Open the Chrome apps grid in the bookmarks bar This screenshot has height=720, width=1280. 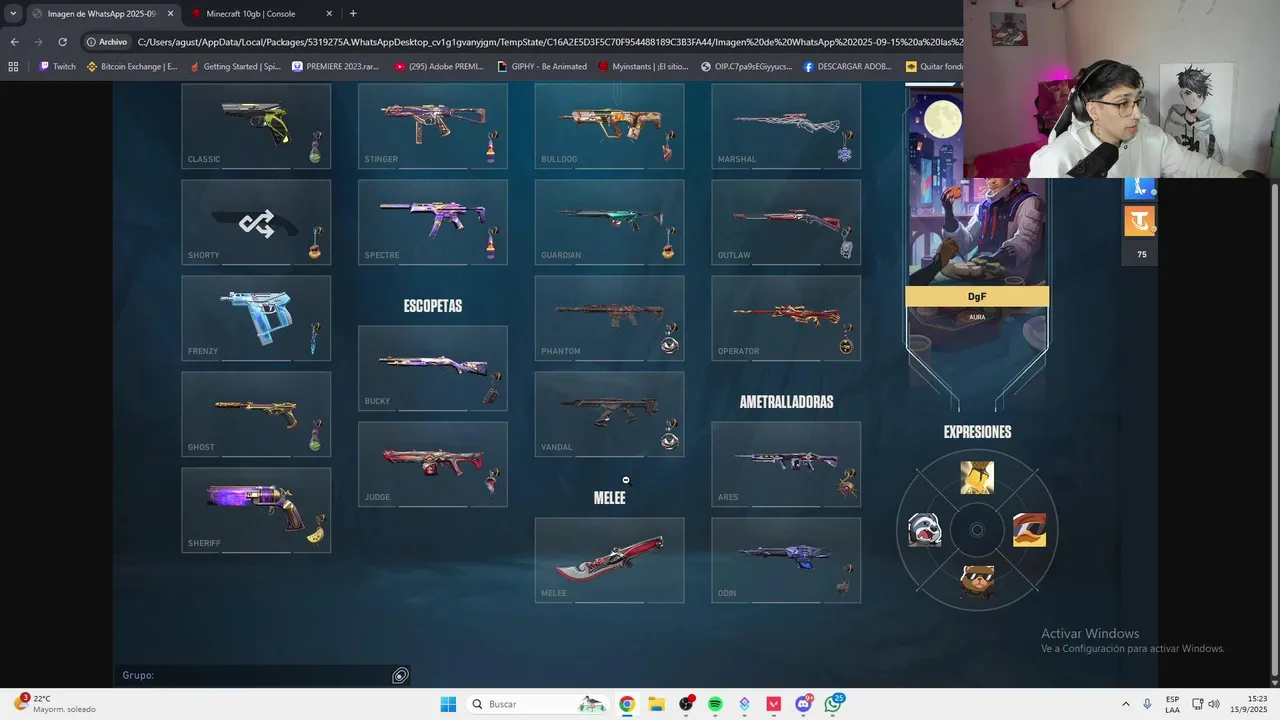tap(13, 67)
